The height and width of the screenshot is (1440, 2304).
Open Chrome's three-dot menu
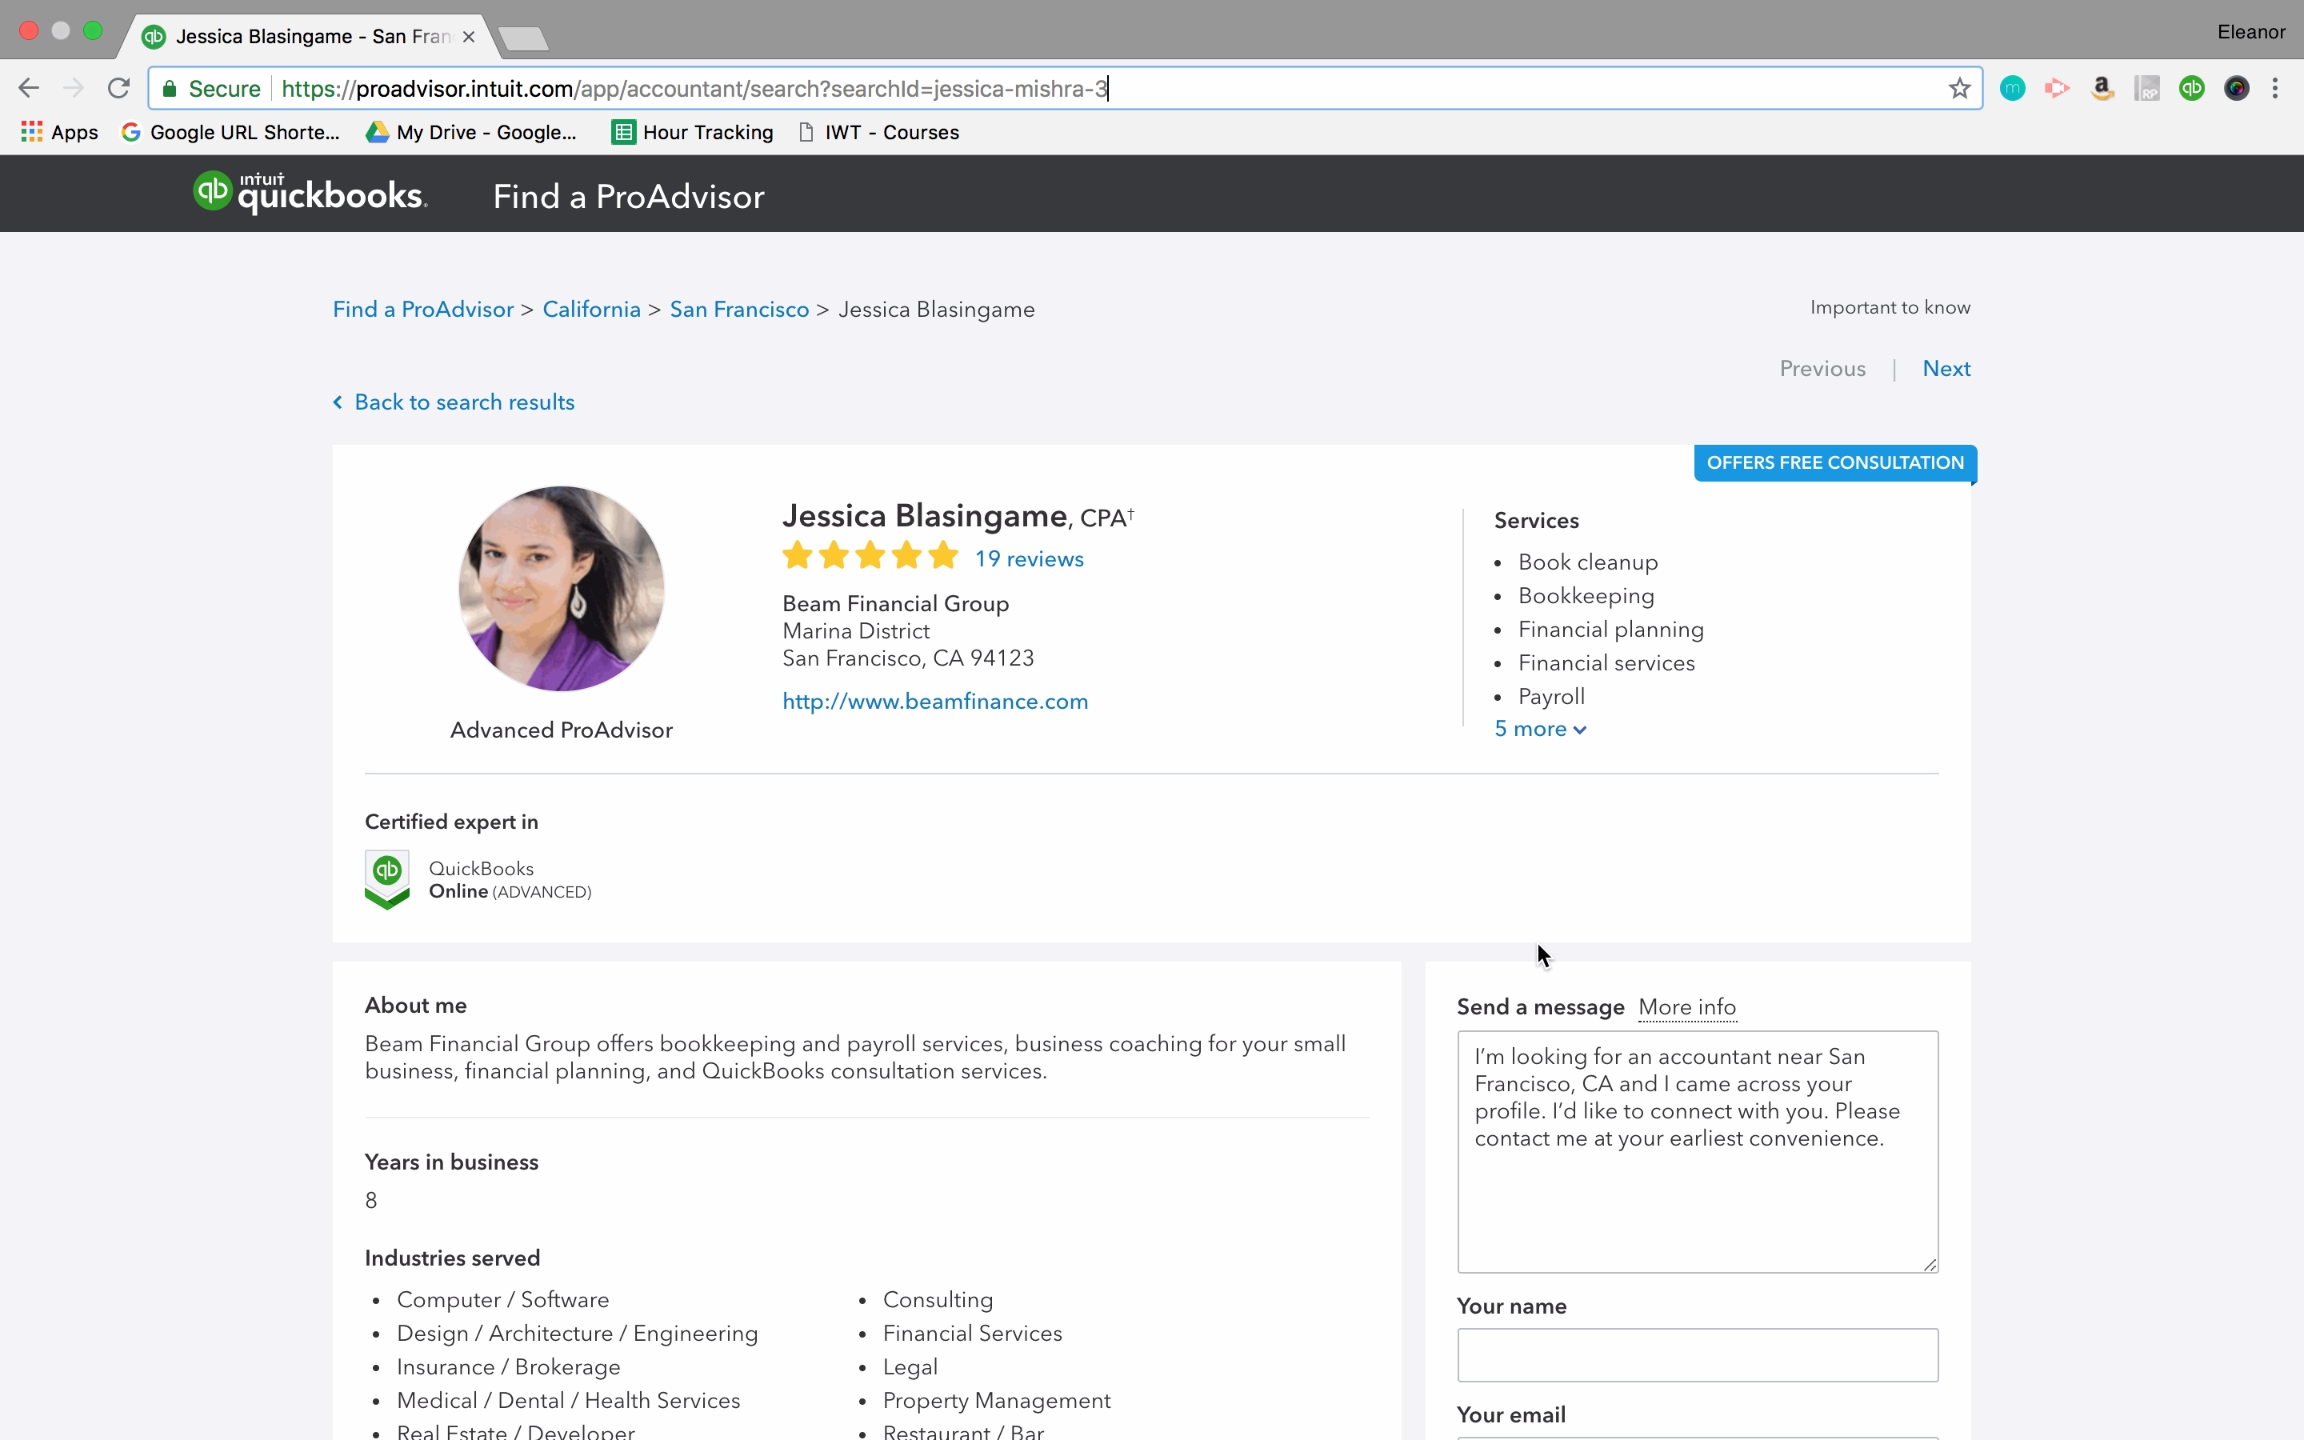click(2275, 88)
